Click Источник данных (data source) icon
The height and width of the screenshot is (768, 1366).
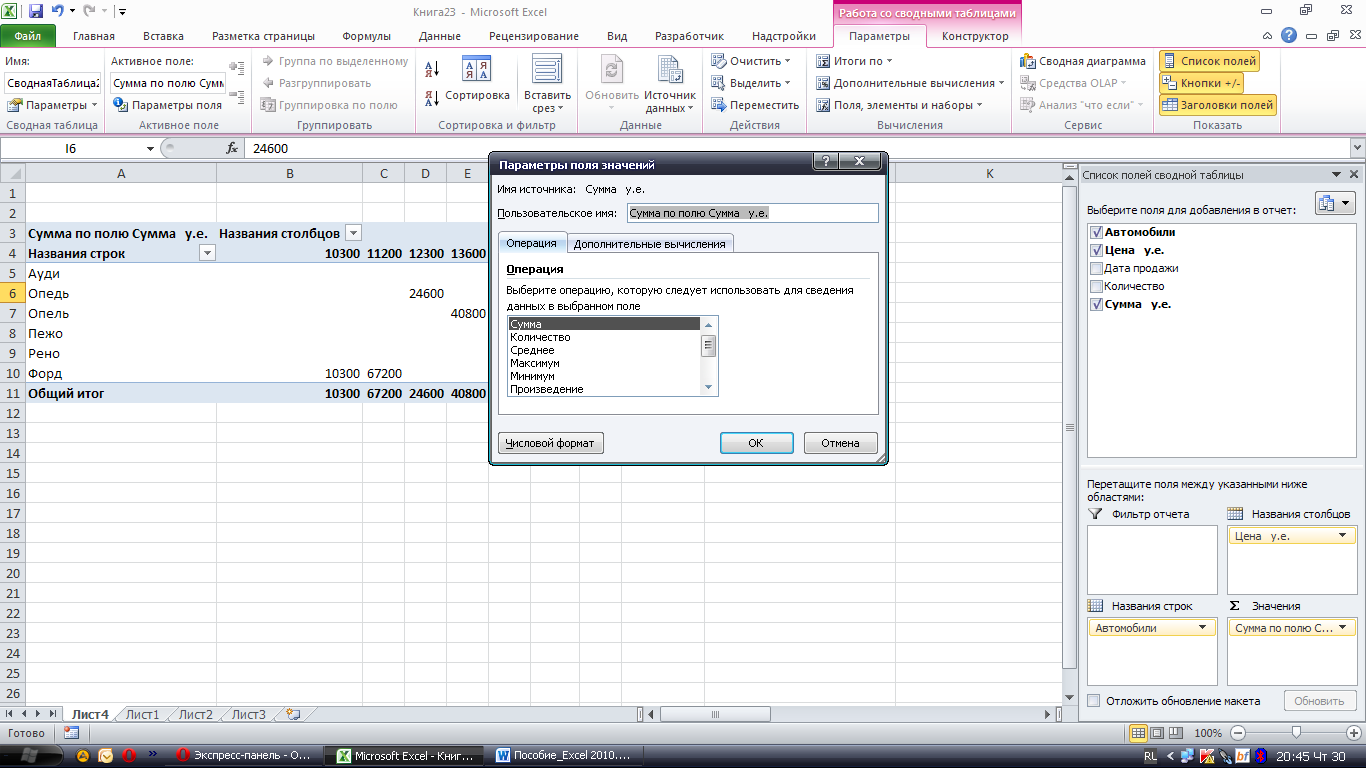click(669, 84)
